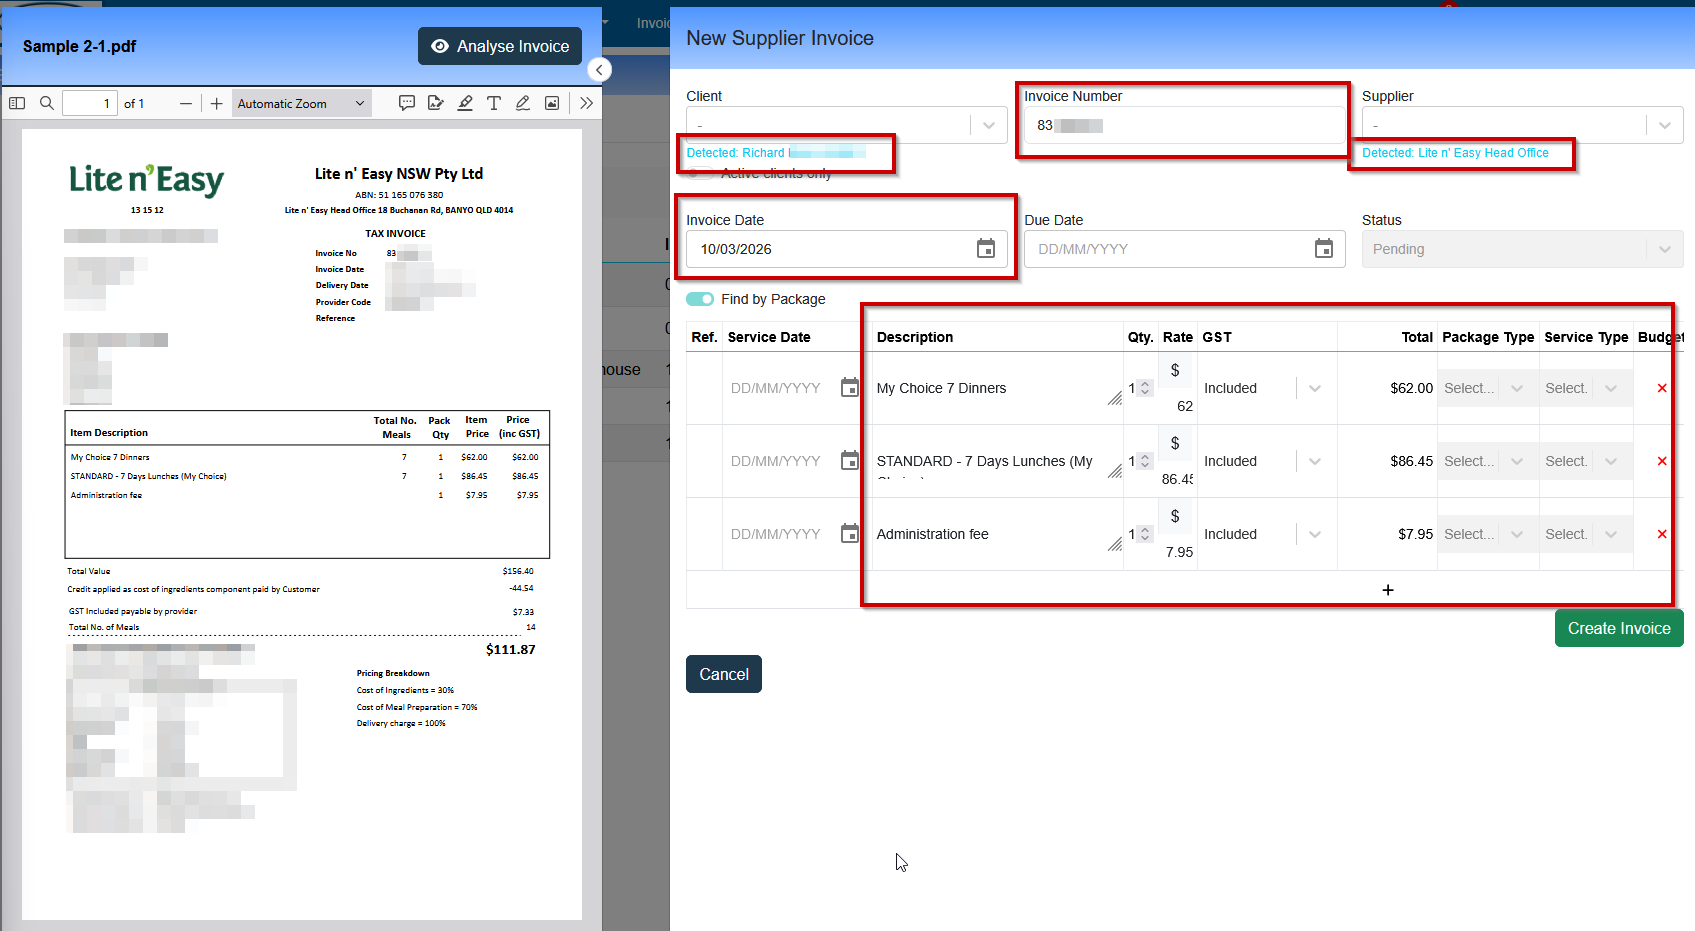
Task: Open Package Type select for STANDARD Lunches row
Action: click(x=1487, y=461)
